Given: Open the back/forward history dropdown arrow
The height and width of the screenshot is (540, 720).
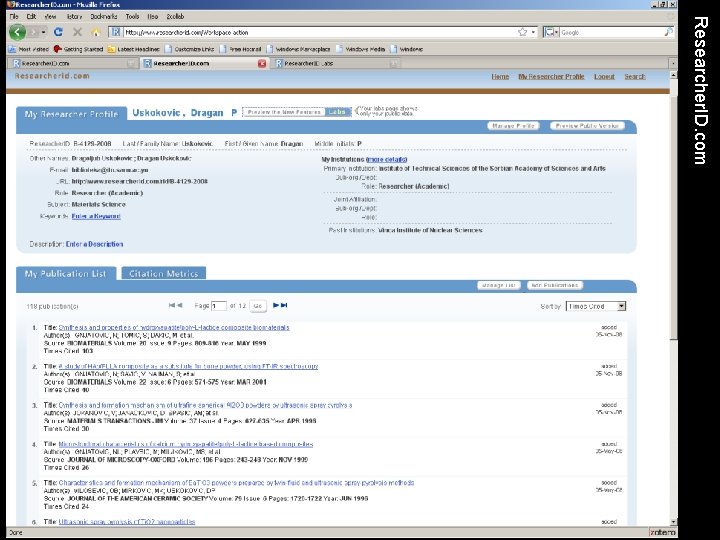Looking at the screenshot, I should [43, 33].
